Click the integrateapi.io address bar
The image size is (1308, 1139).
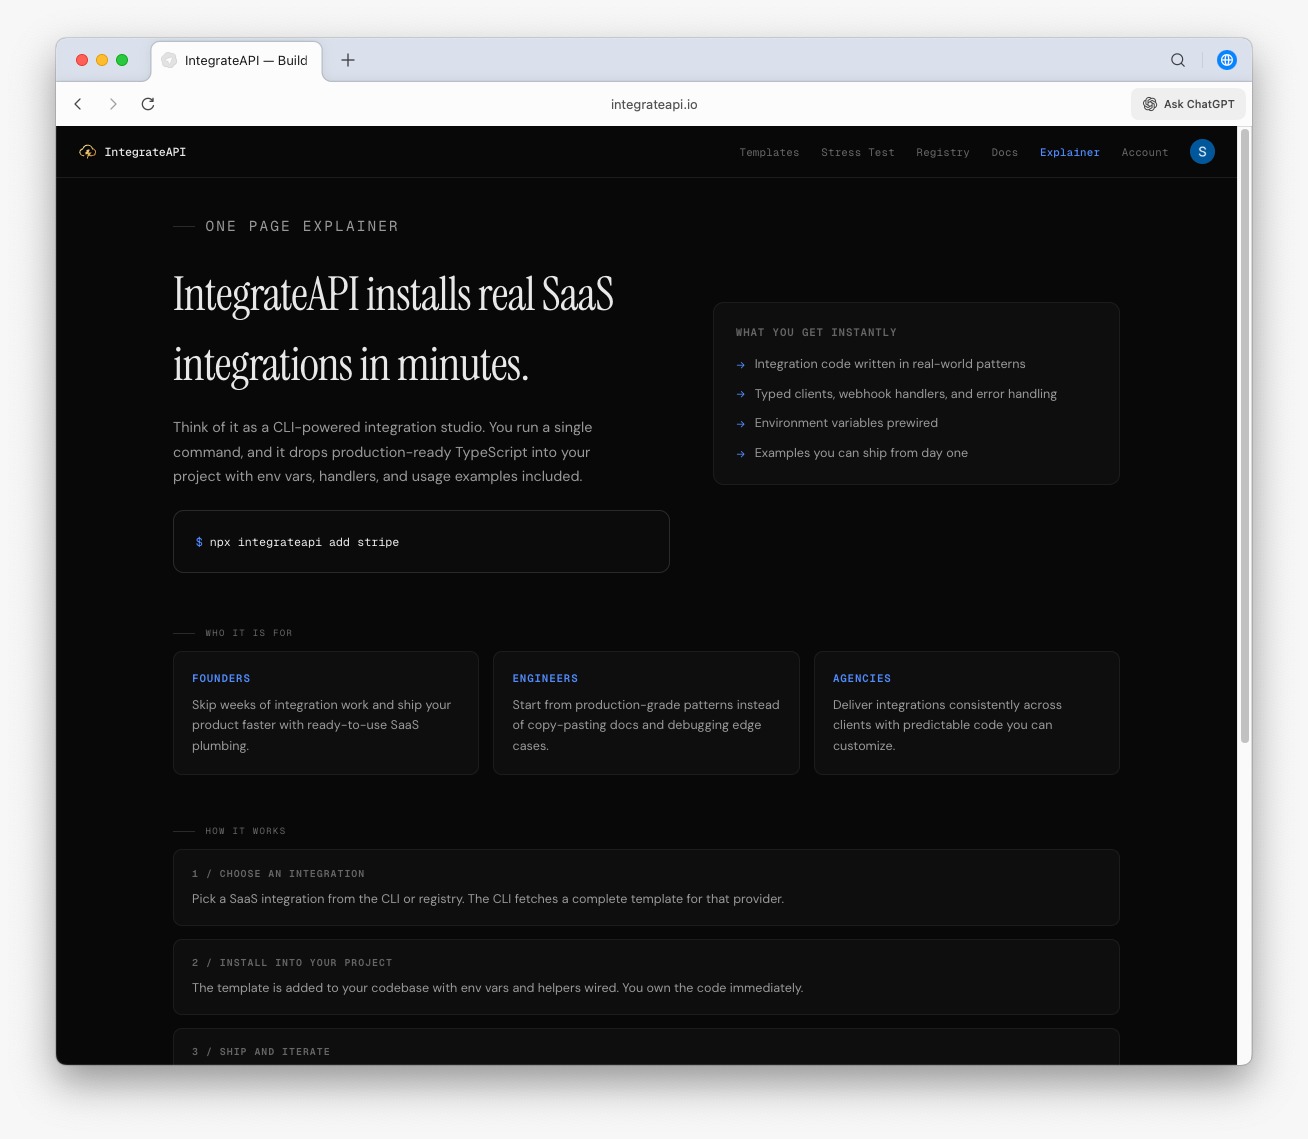(654, 104)
